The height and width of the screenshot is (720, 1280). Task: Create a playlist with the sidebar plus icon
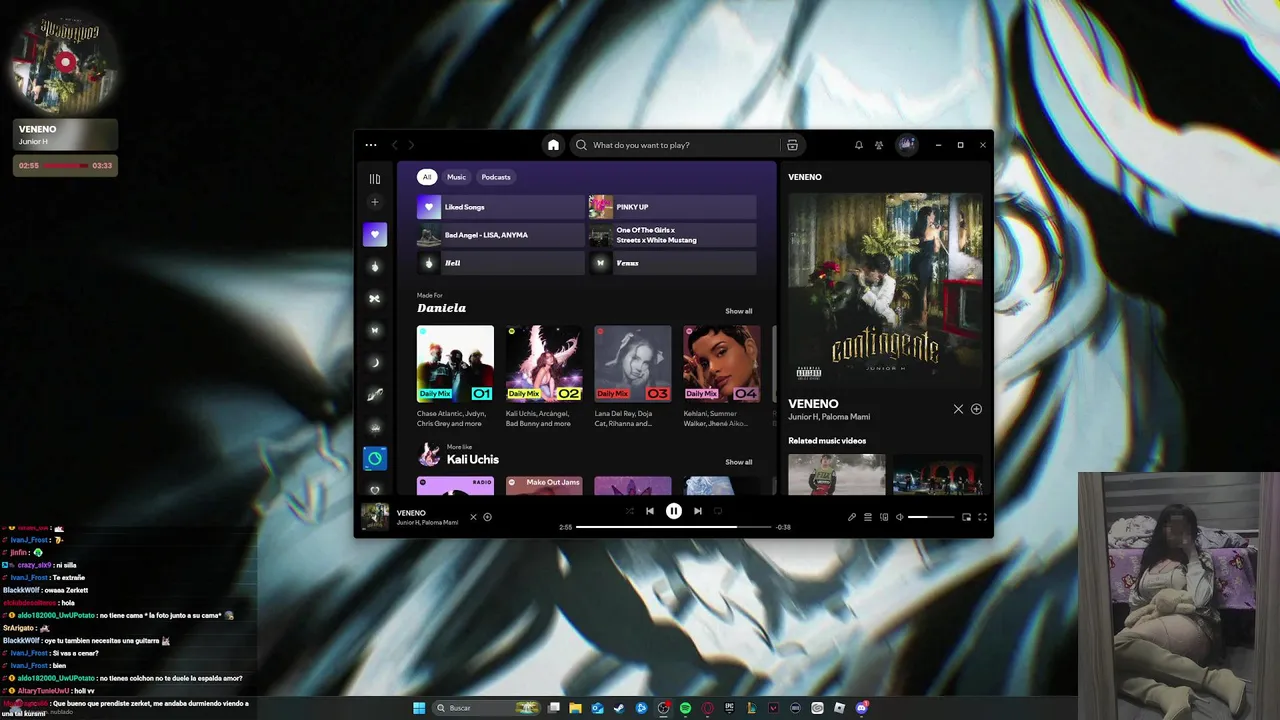[375, 202]
